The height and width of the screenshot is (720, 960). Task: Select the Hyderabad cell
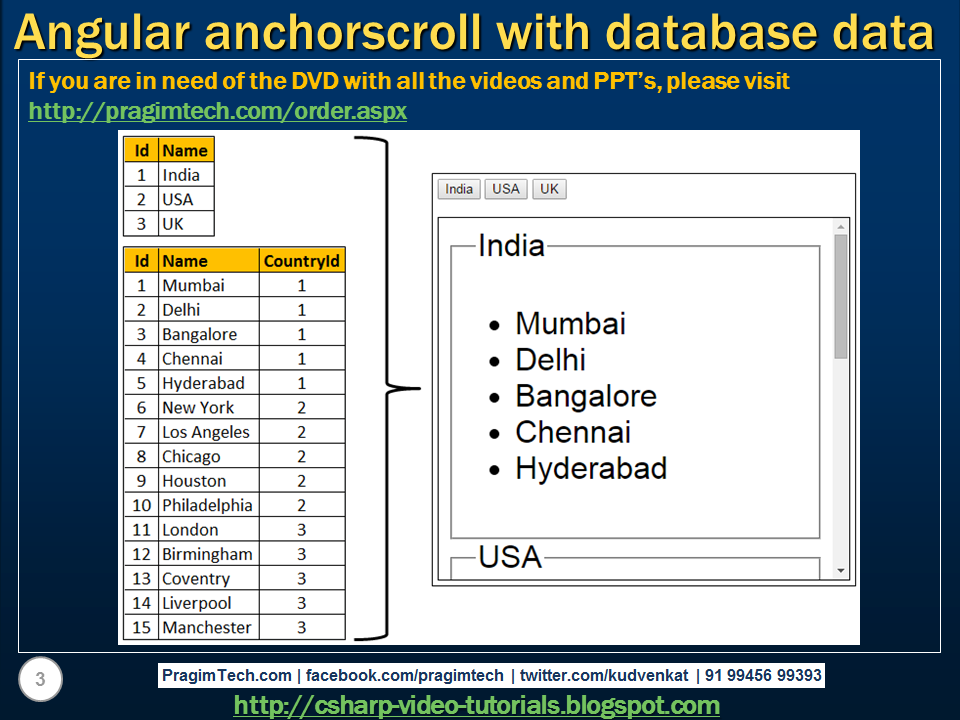click(x=204, y=382)
